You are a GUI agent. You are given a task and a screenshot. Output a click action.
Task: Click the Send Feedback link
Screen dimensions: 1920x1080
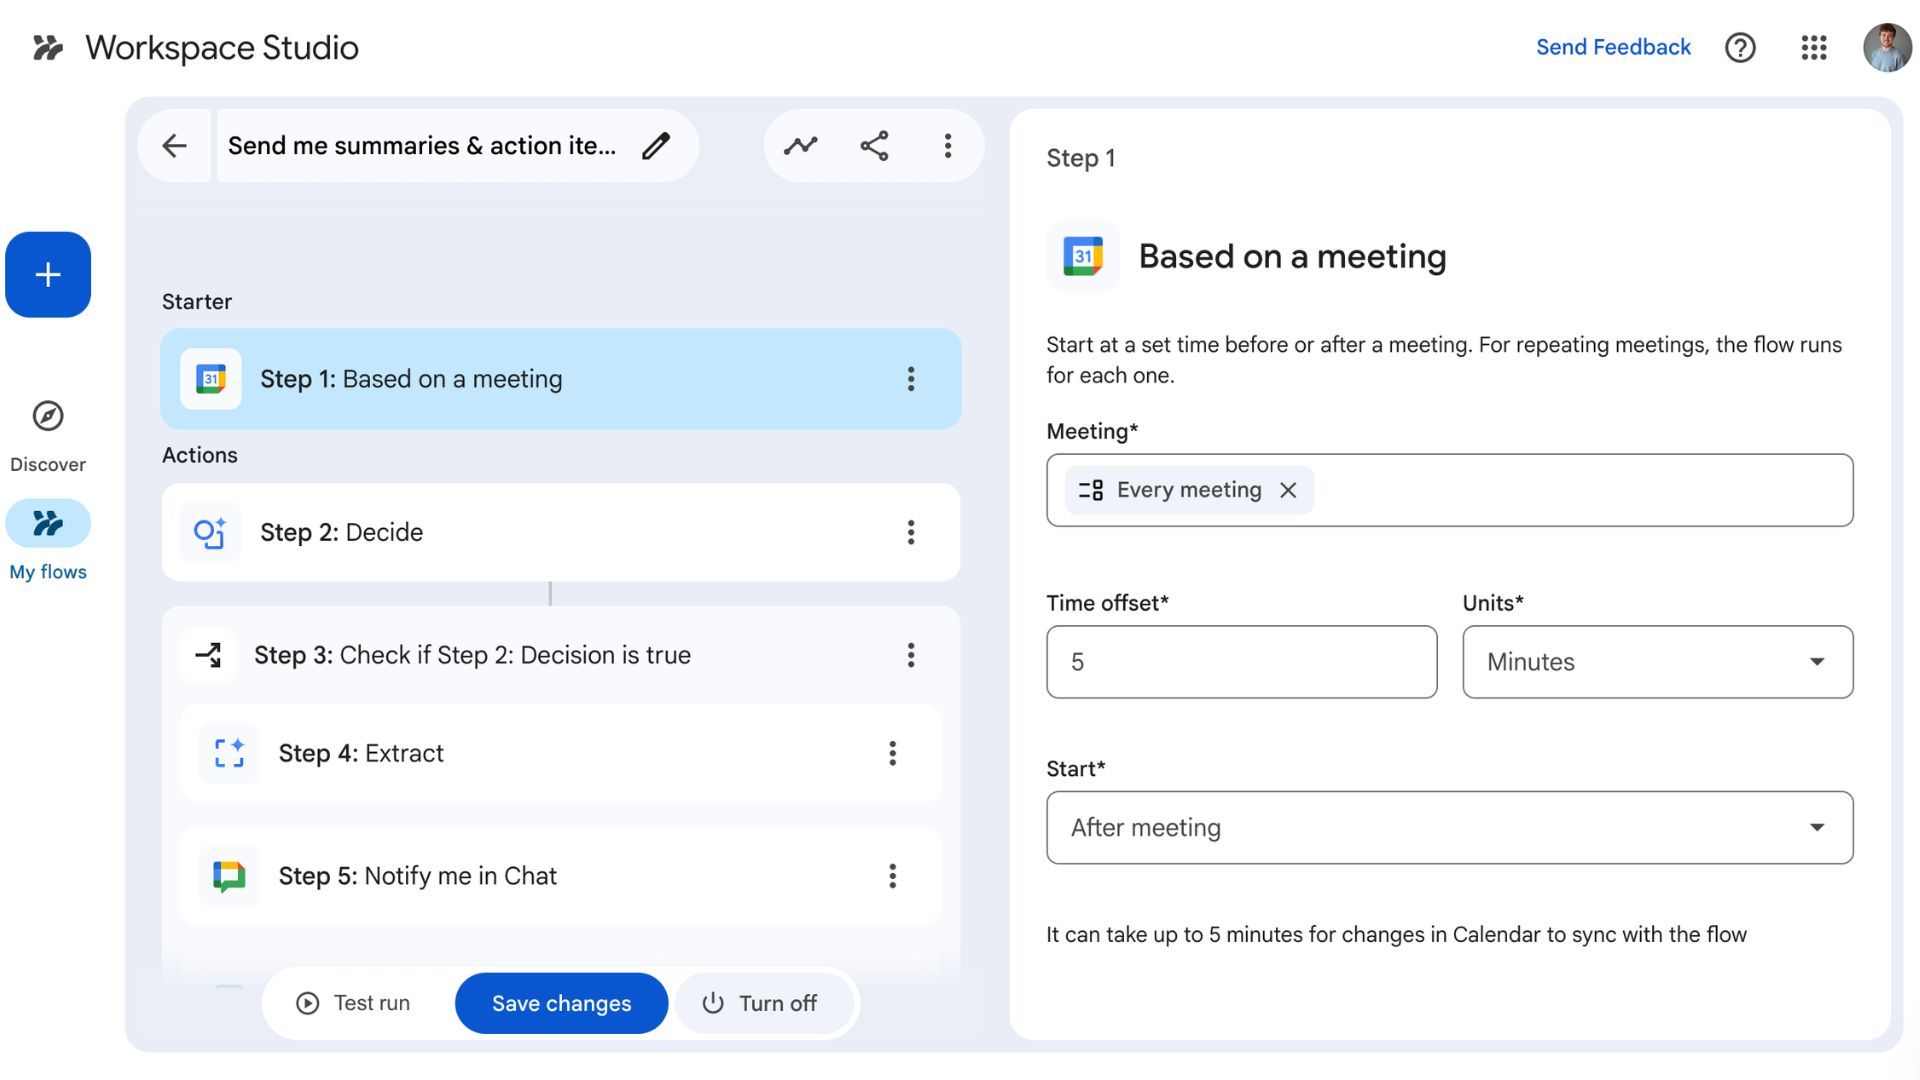(x=1613, y=47)
